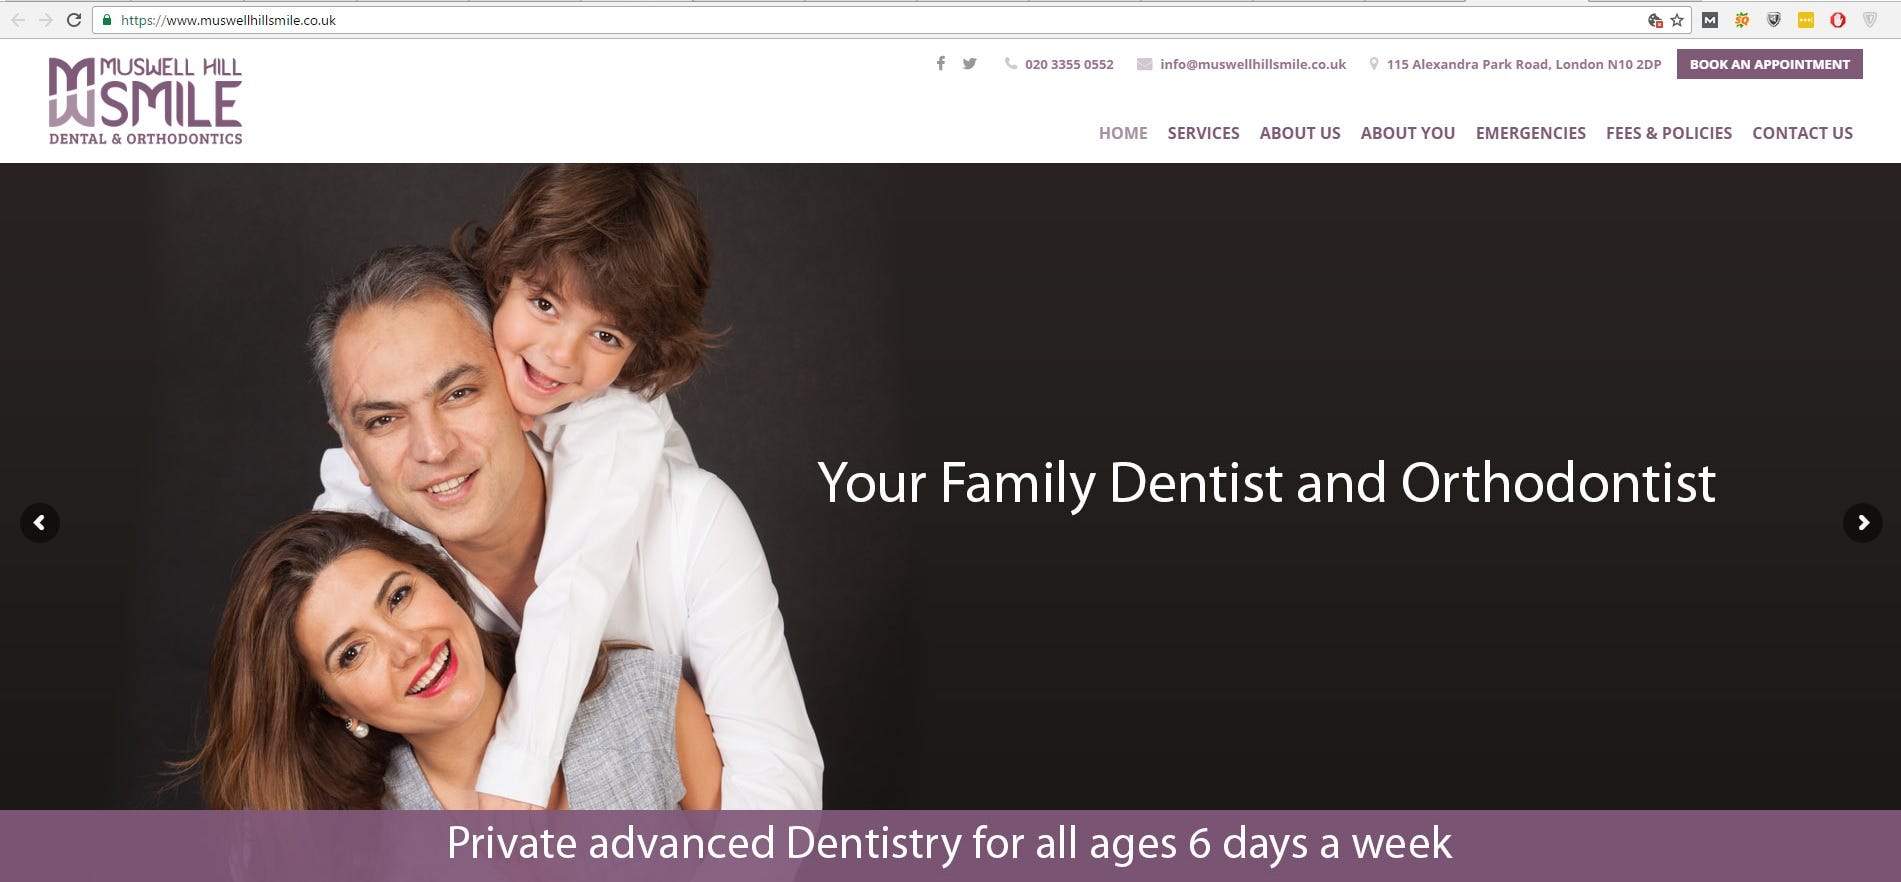The image size is (1901, 882).
Task: View the secure connection padlock icon
Action: click(107, 20)
